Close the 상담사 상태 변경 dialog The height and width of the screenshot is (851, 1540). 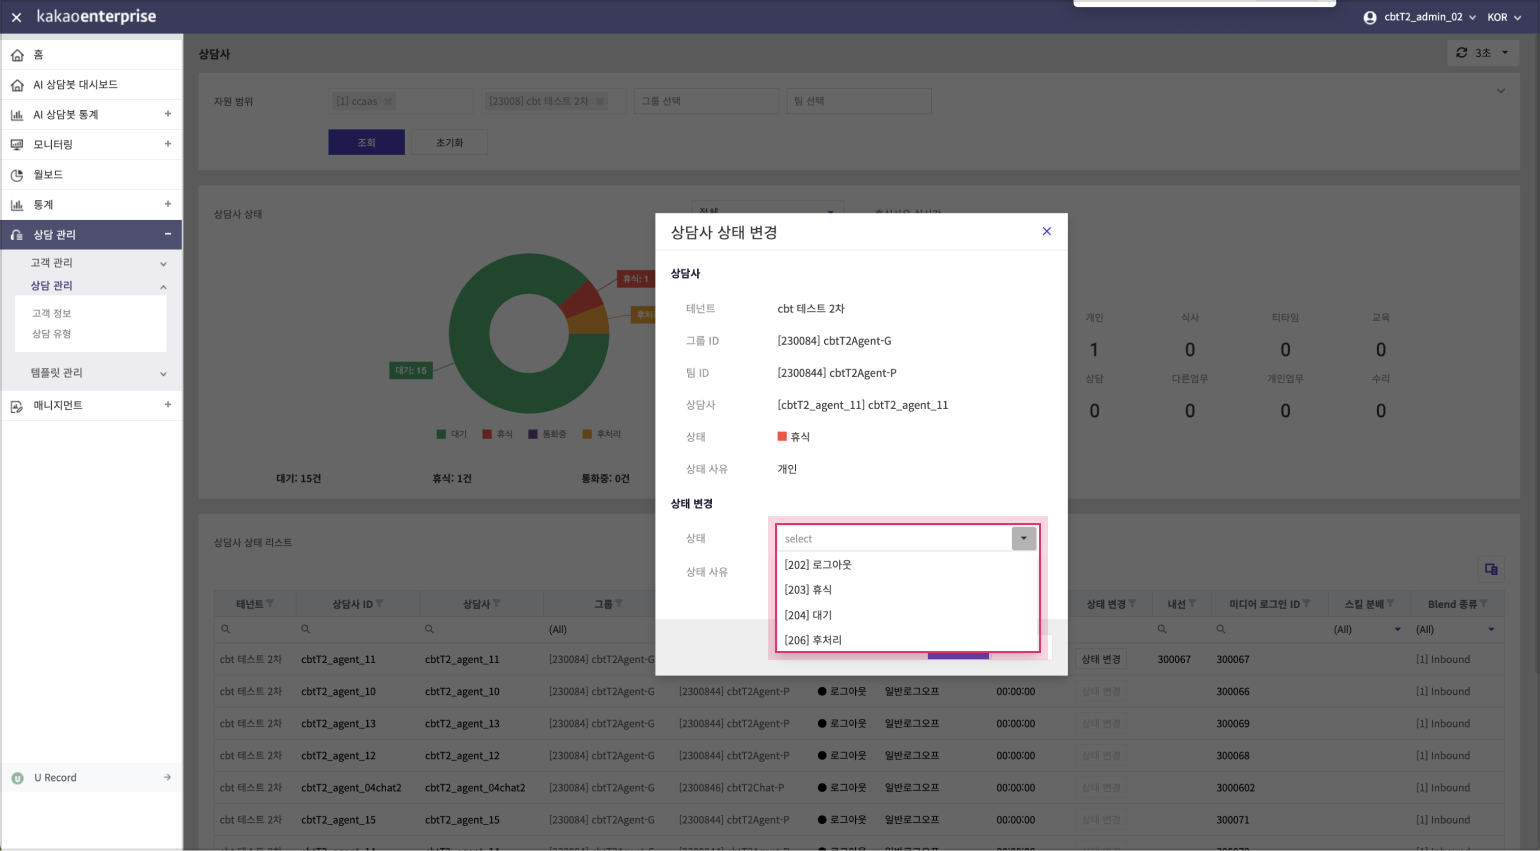pyautogui.click(x=1047, y=232)
